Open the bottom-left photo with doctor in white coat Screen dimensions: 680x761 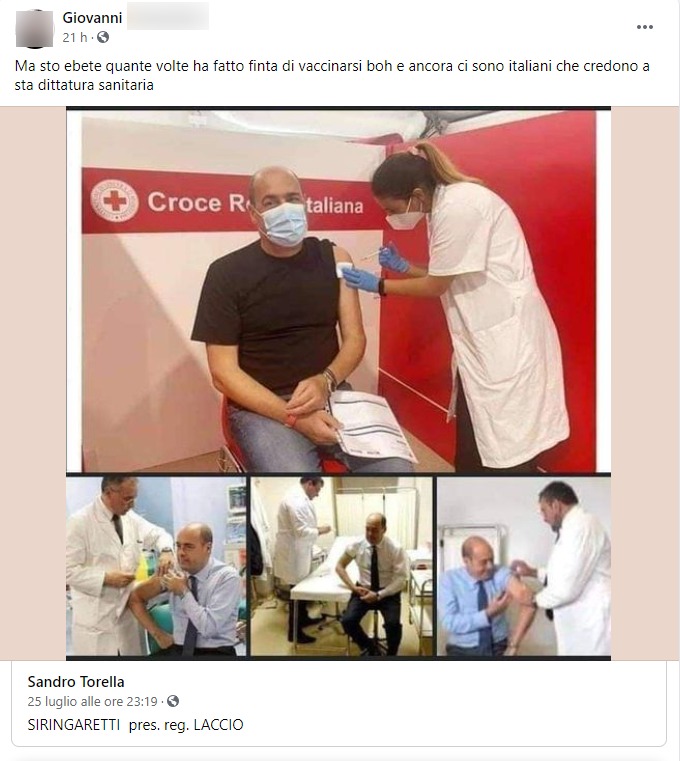[156, 566]
